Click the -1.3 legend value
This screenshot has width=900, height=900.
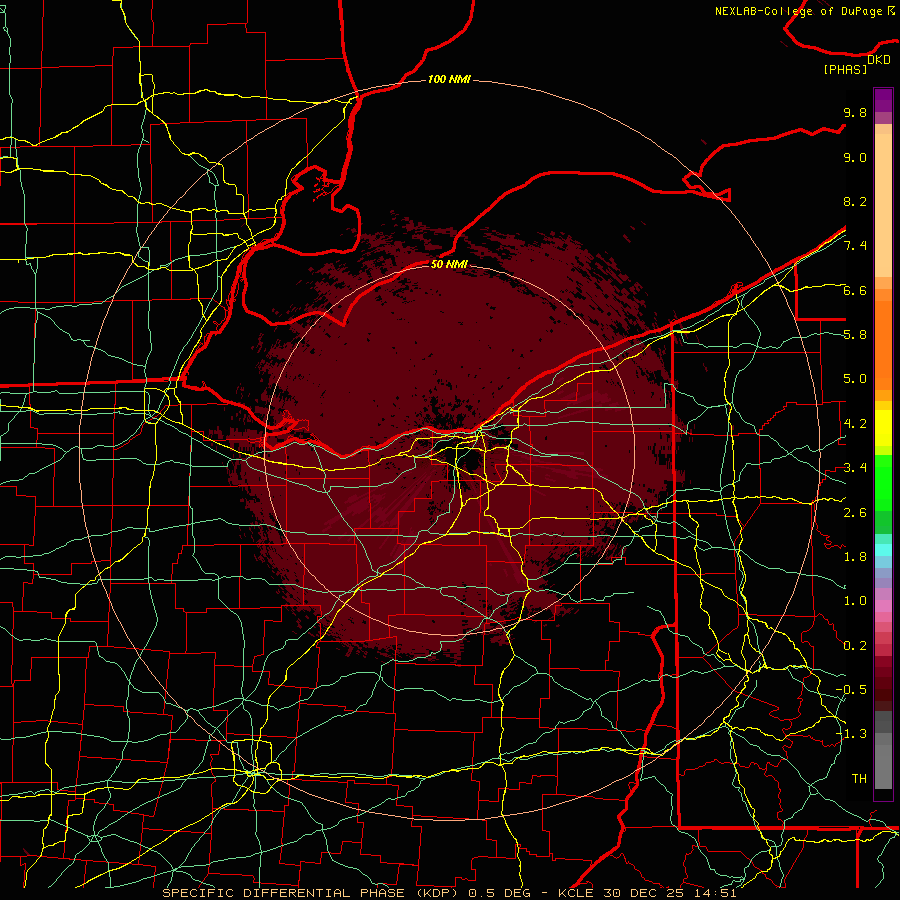pos(851,734)
